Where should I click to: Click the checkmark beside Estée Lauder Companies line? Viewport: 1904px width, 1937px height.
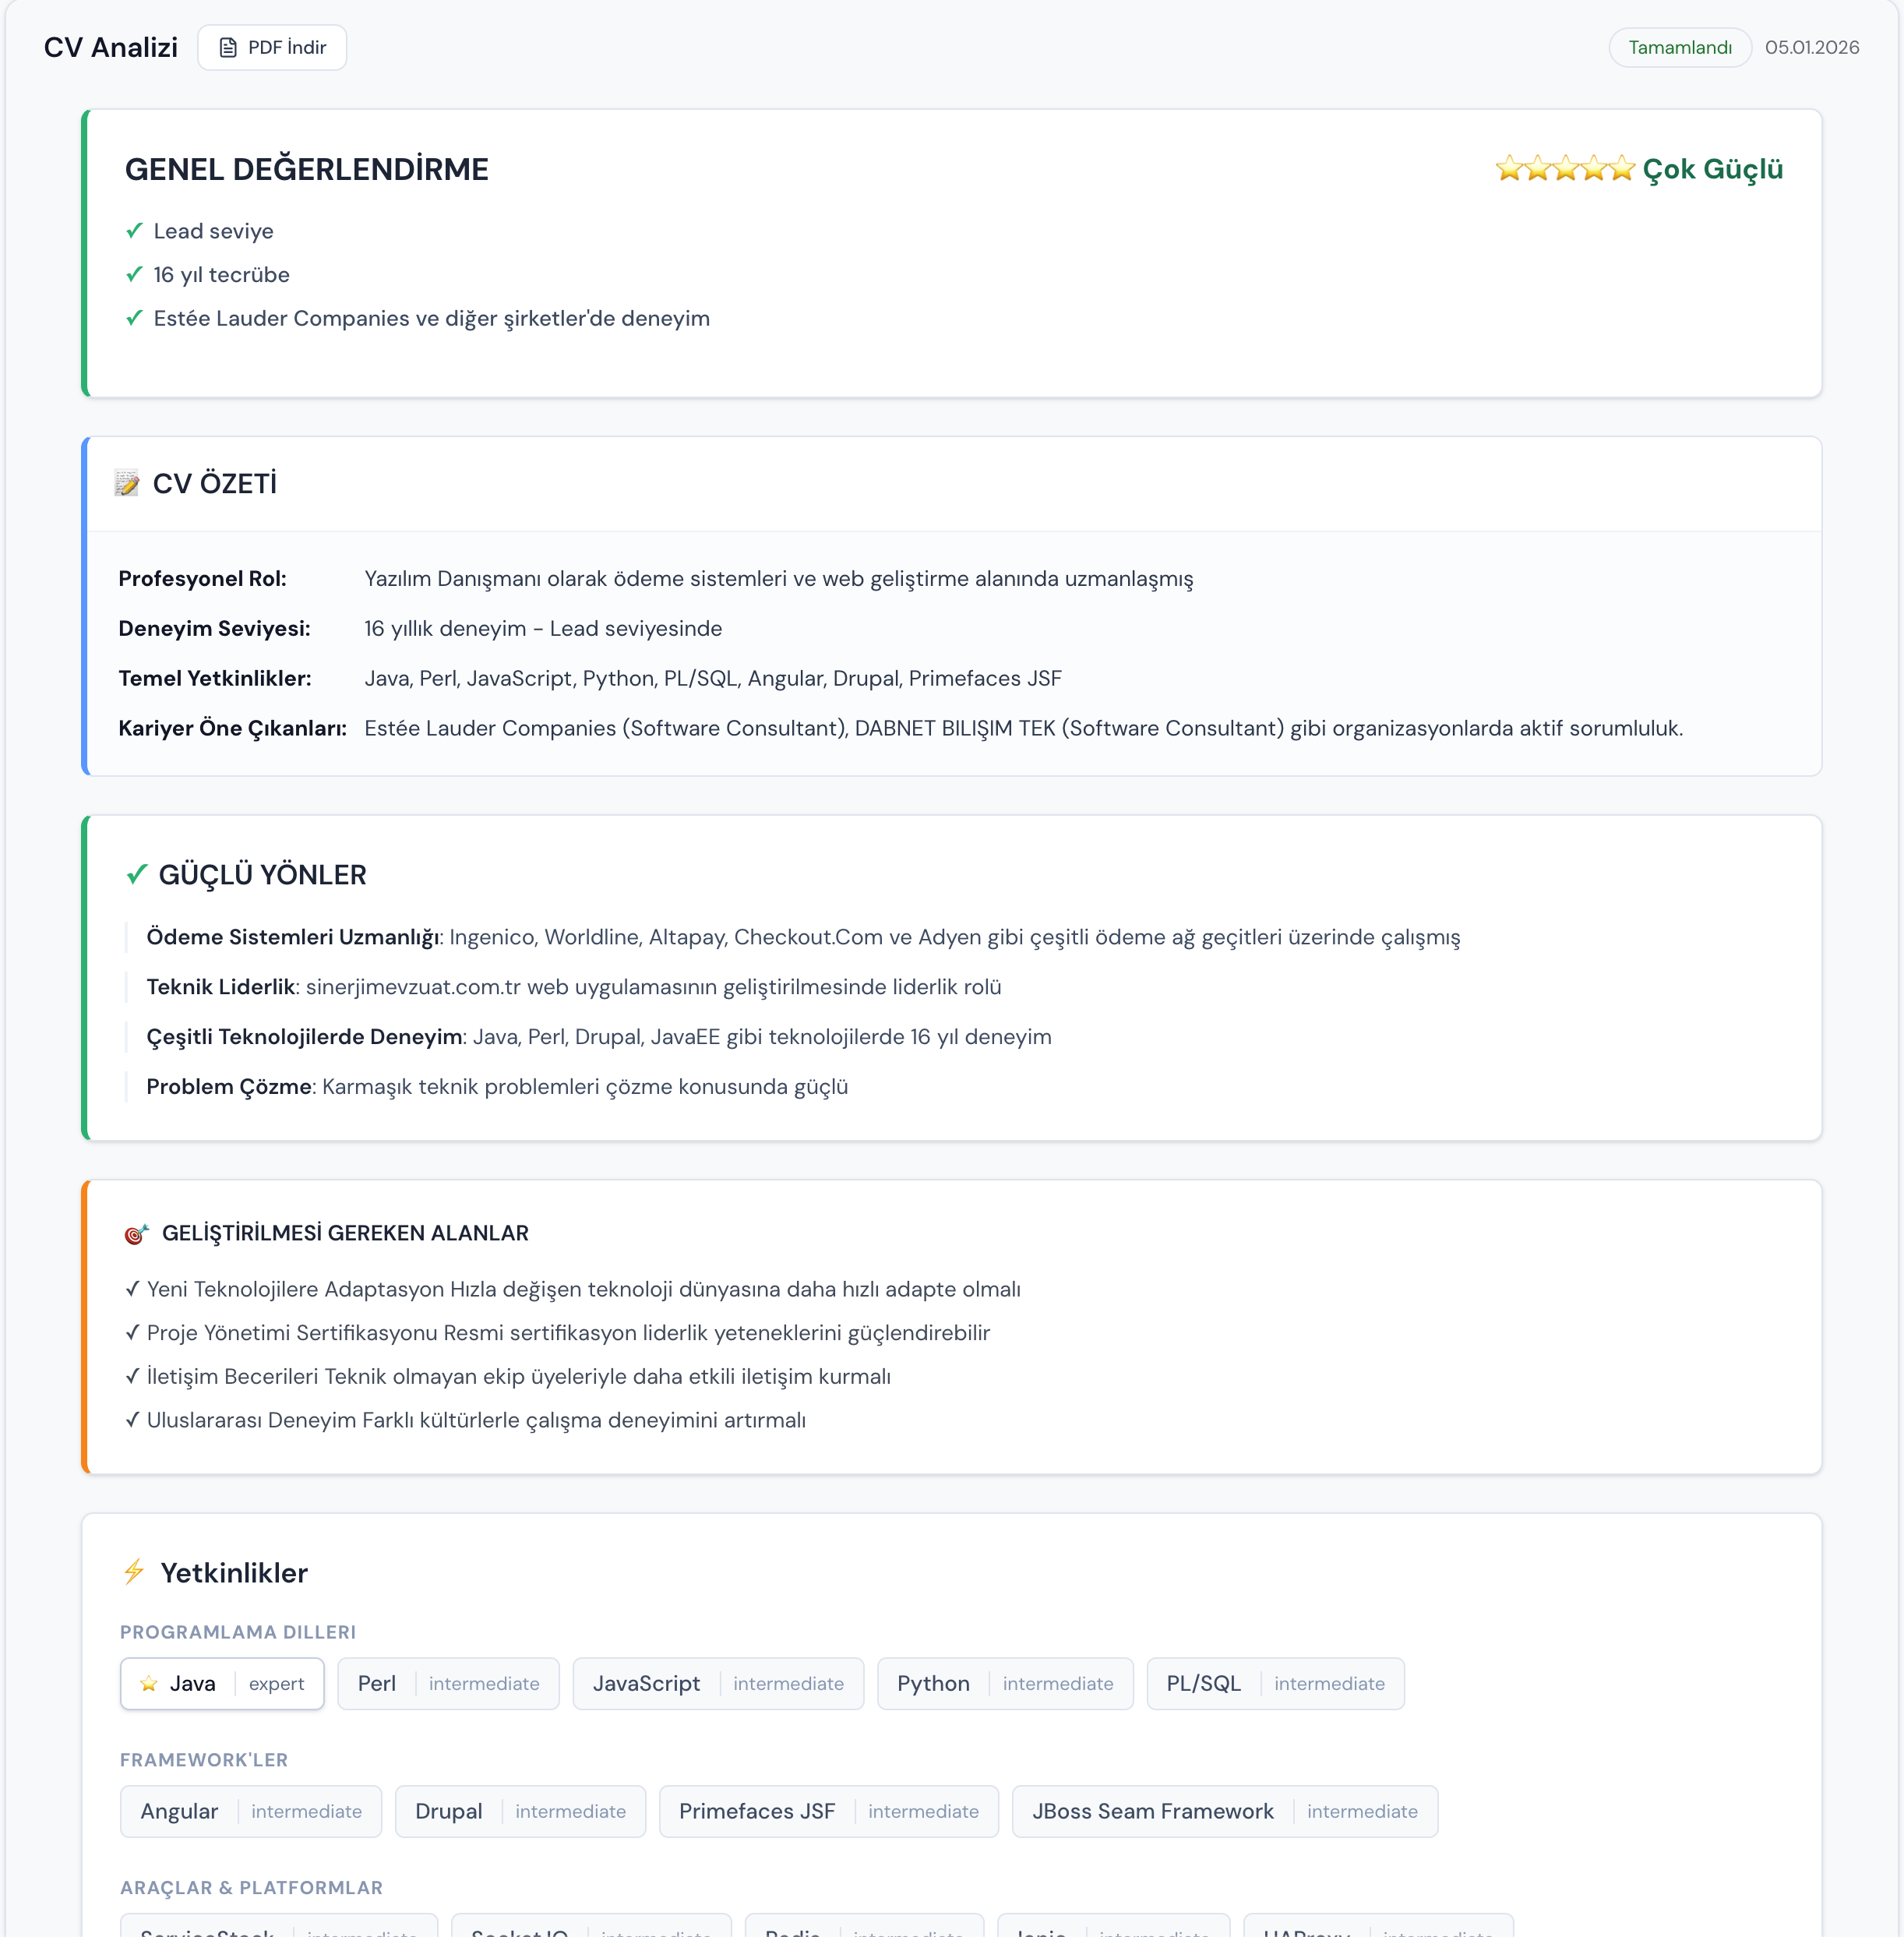[x=134, y=318]
